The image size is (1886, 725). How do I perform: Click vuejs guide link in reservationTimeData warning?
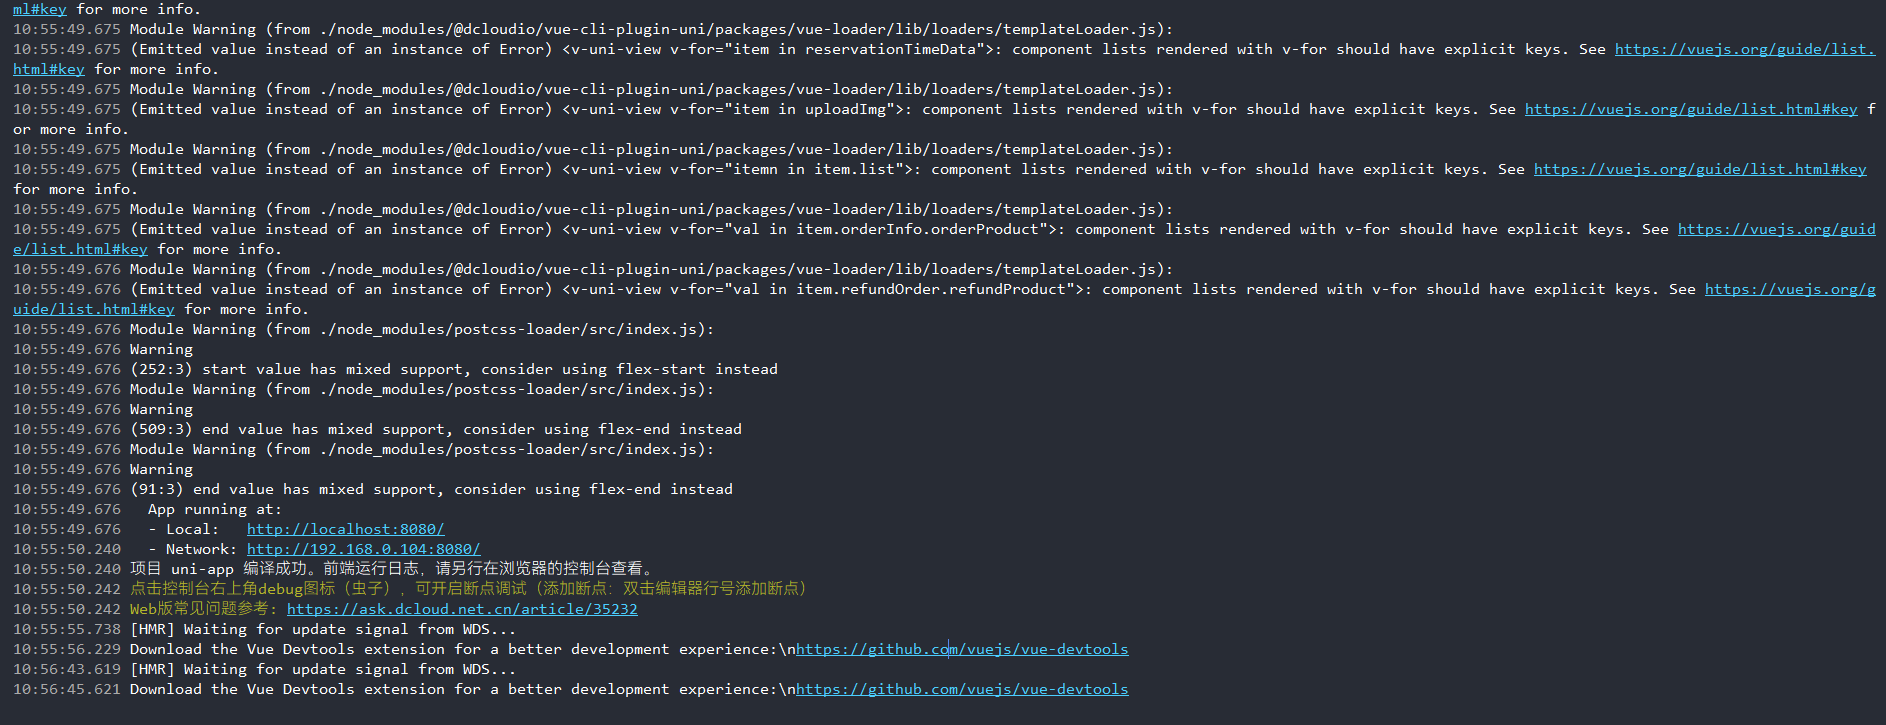[1745, 49]
